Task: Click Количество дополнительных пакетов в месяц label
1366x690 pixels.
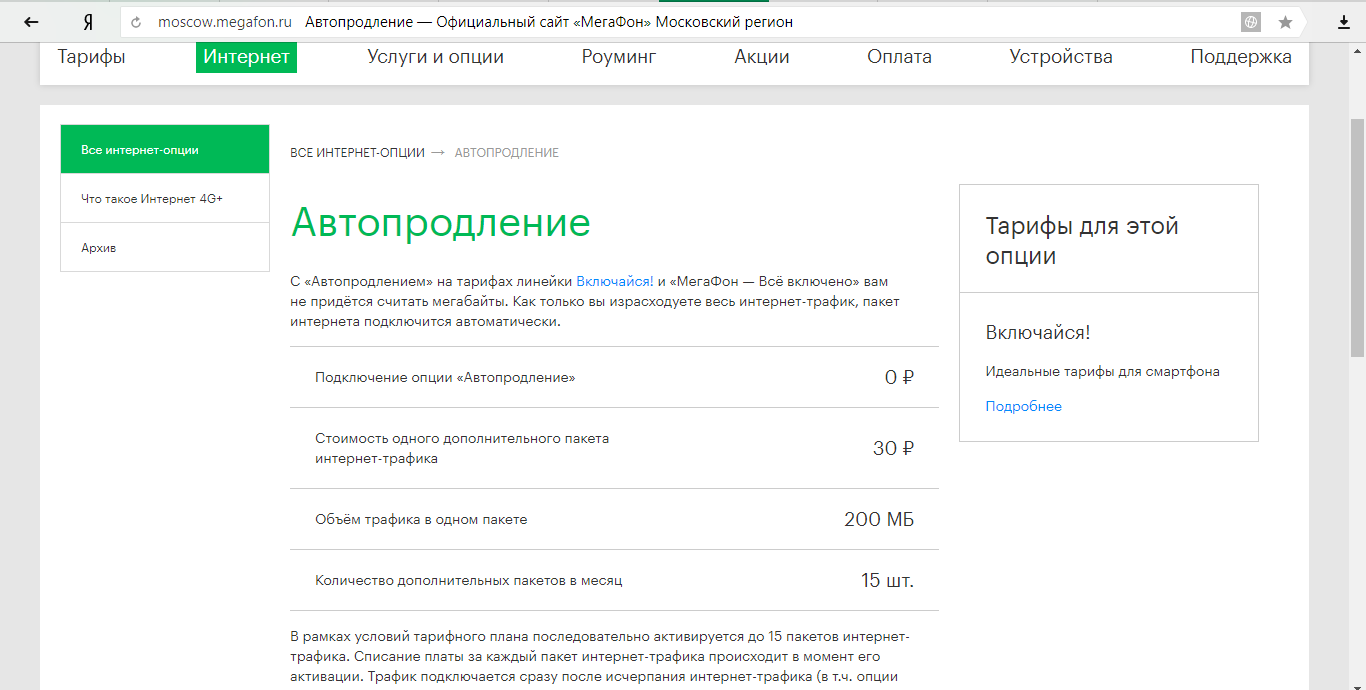Action: [x=469, y=580]
